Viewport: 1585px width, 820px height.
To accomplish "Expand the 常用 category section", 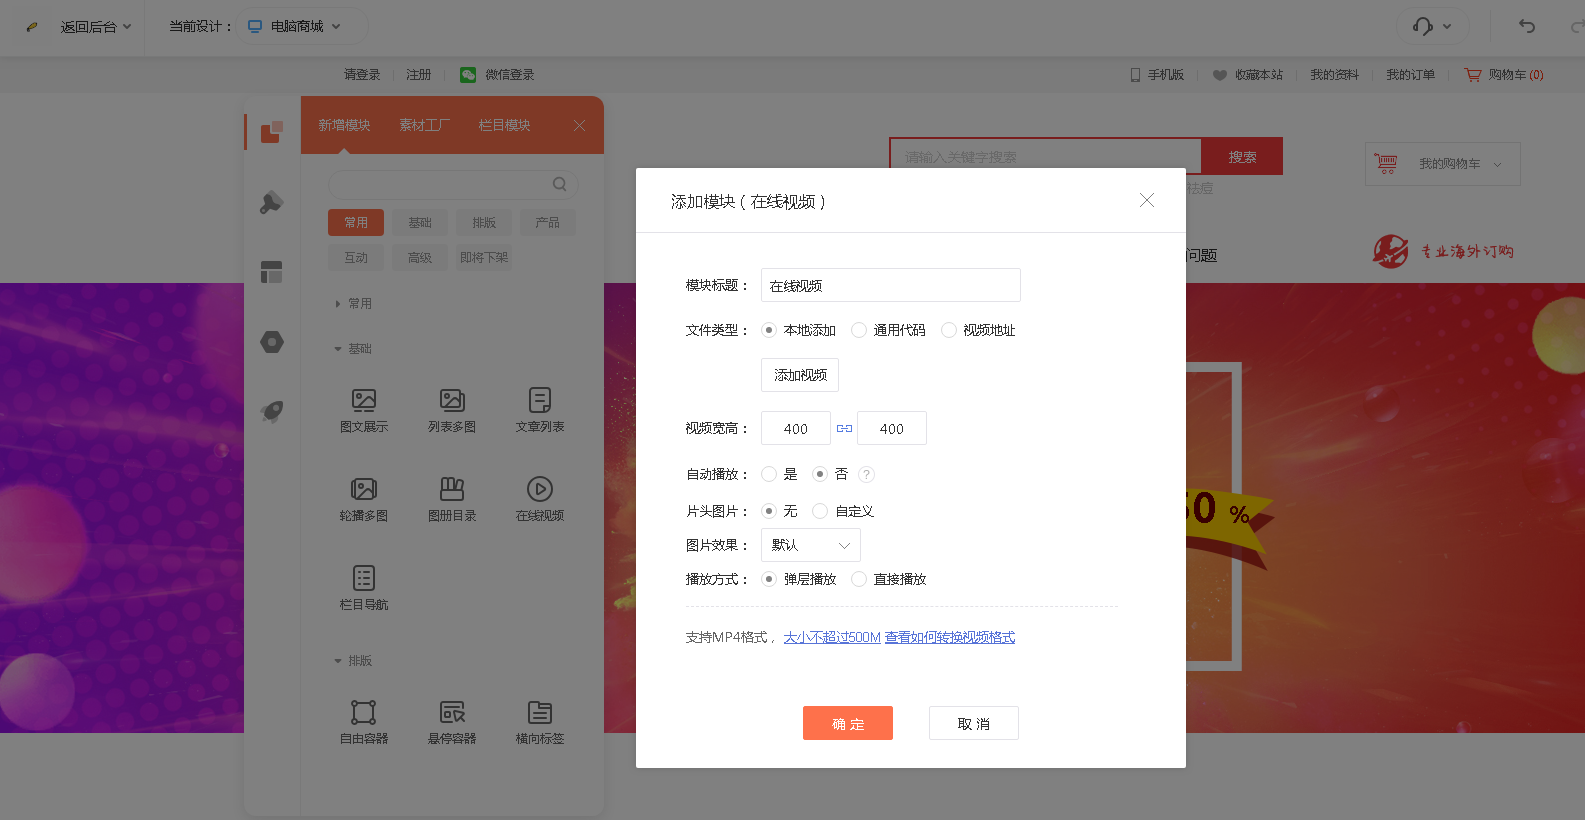I will pyautogui.click(x=355, y=303).
